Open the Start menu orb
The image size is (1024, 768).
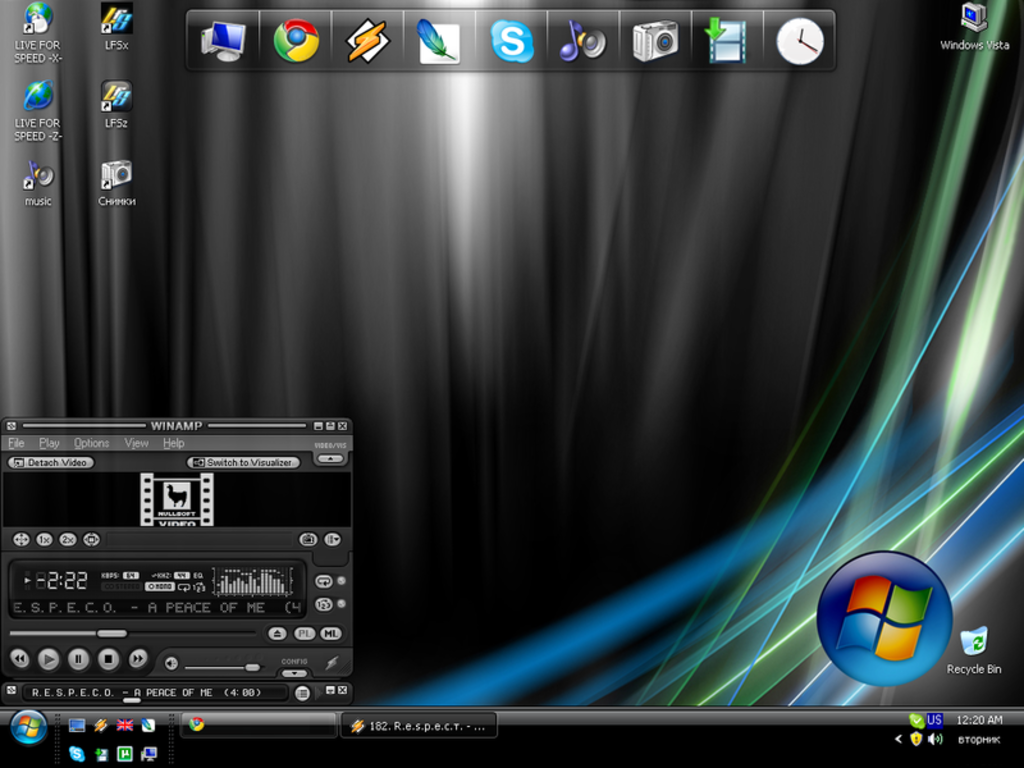point(27,727)
